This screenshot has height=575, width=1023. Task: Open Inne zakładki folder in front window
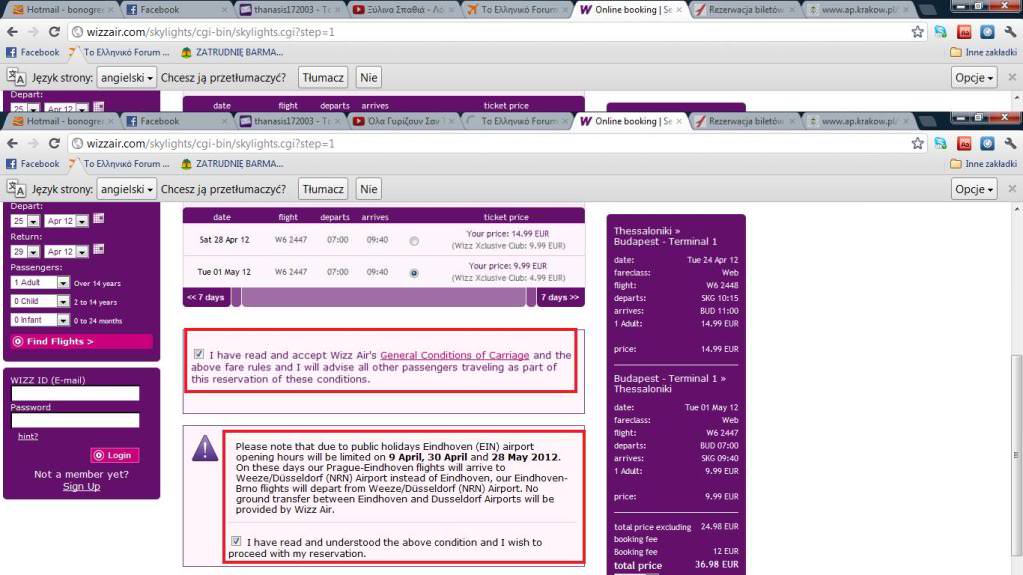(x=983, y=164)
